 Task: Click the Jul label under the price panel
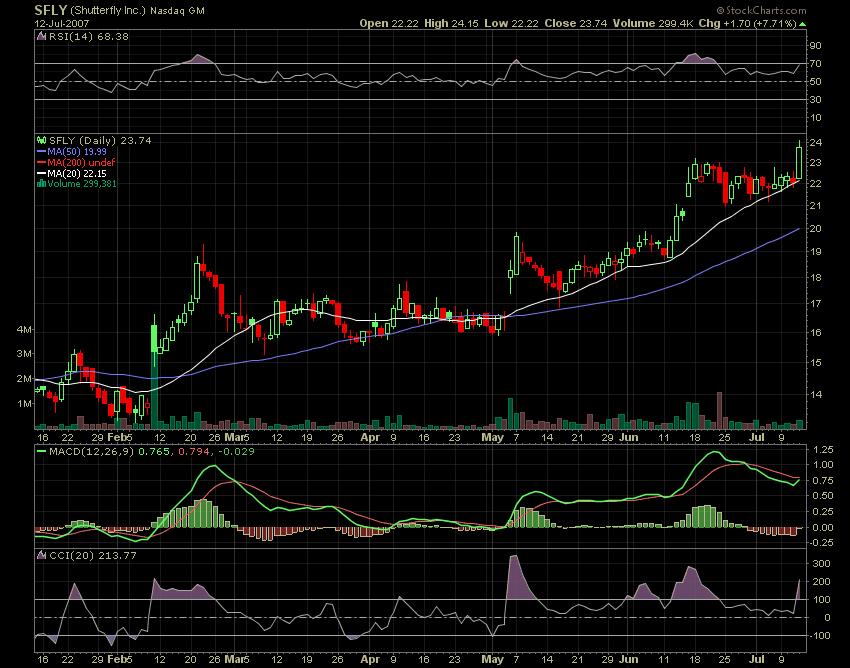pyautogui.click(x=757, y=437)
